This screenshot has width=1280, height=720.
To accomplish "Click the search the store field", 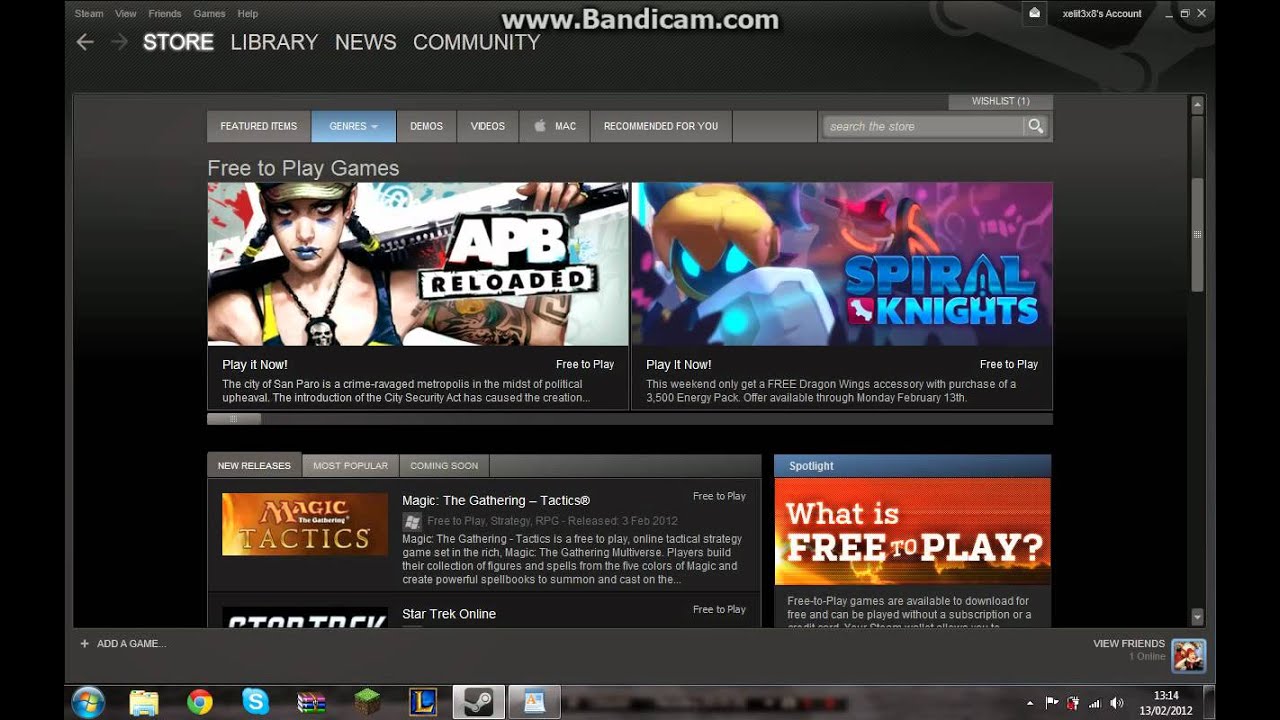I will (x=920, y=126).
